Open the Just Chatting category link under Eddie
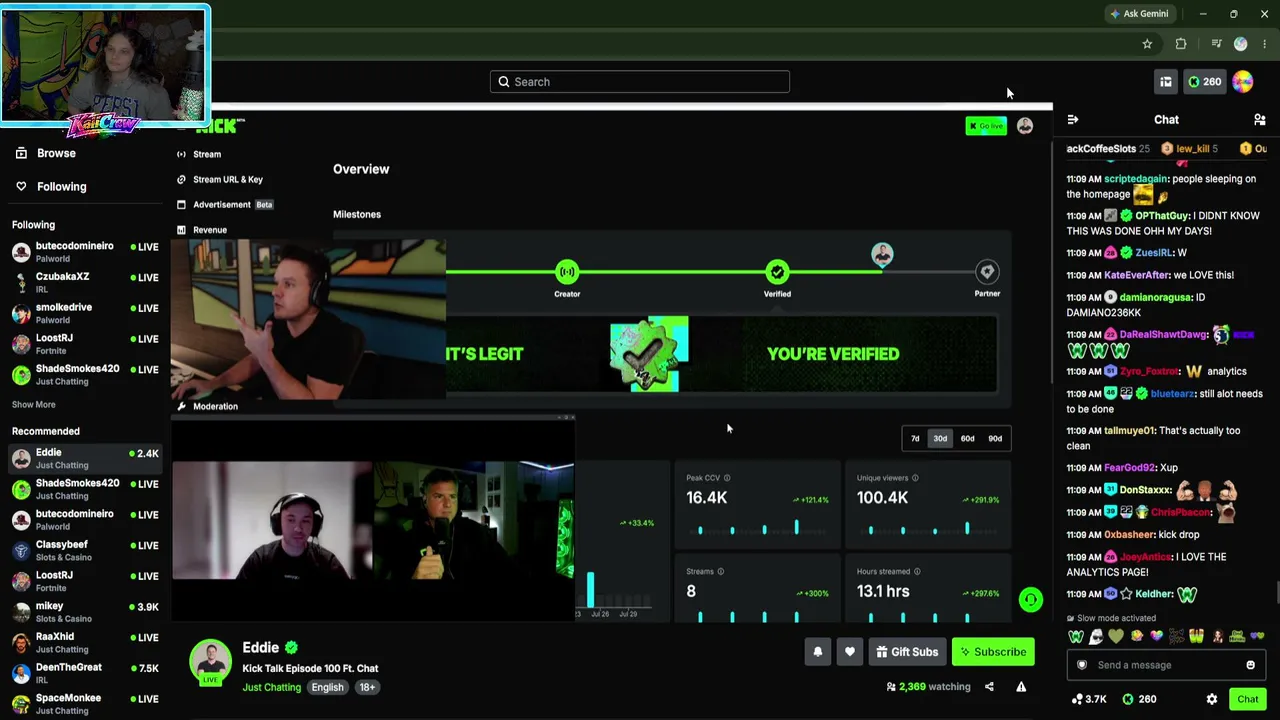 (x=271, y=687)
